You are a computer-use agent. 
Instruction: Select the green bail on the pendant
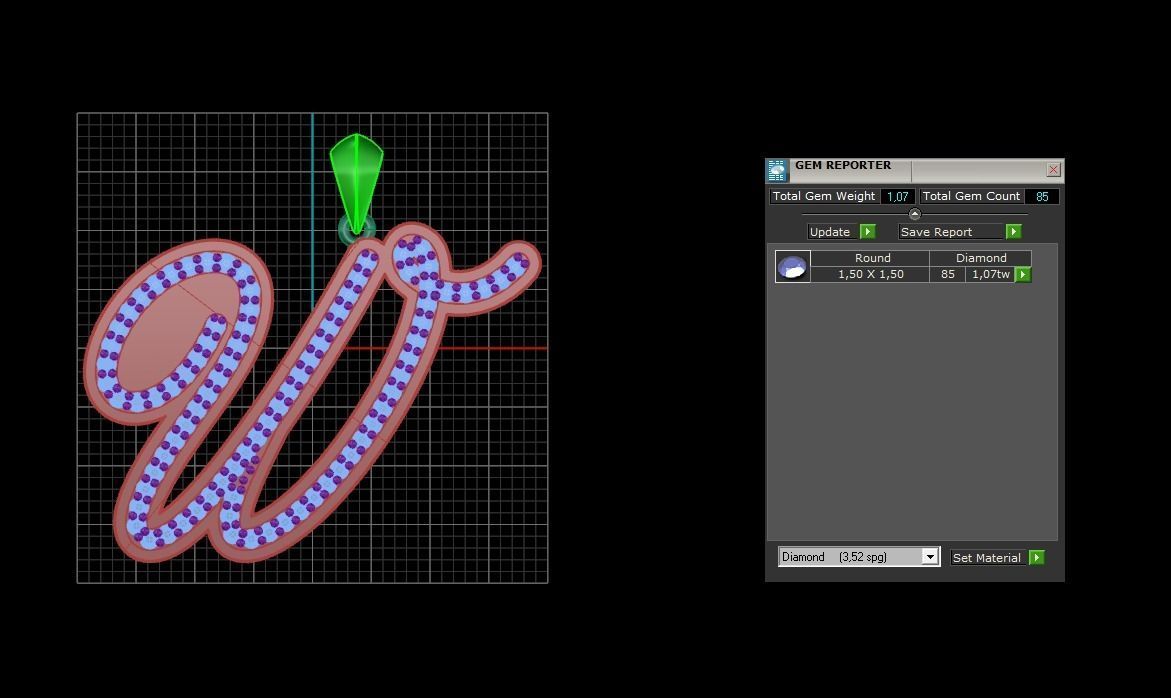(x=357, y=183)
